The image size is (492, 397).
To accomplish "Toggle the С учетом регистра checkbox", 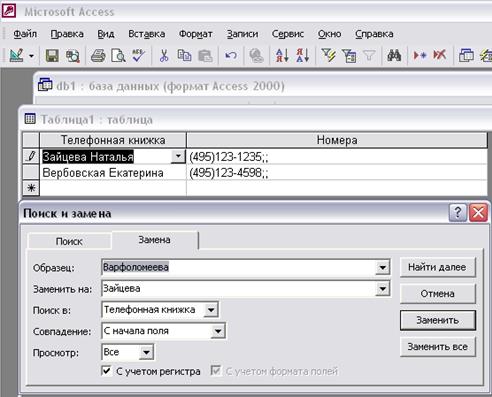I will pyautogui.click(x=106, y=371).
